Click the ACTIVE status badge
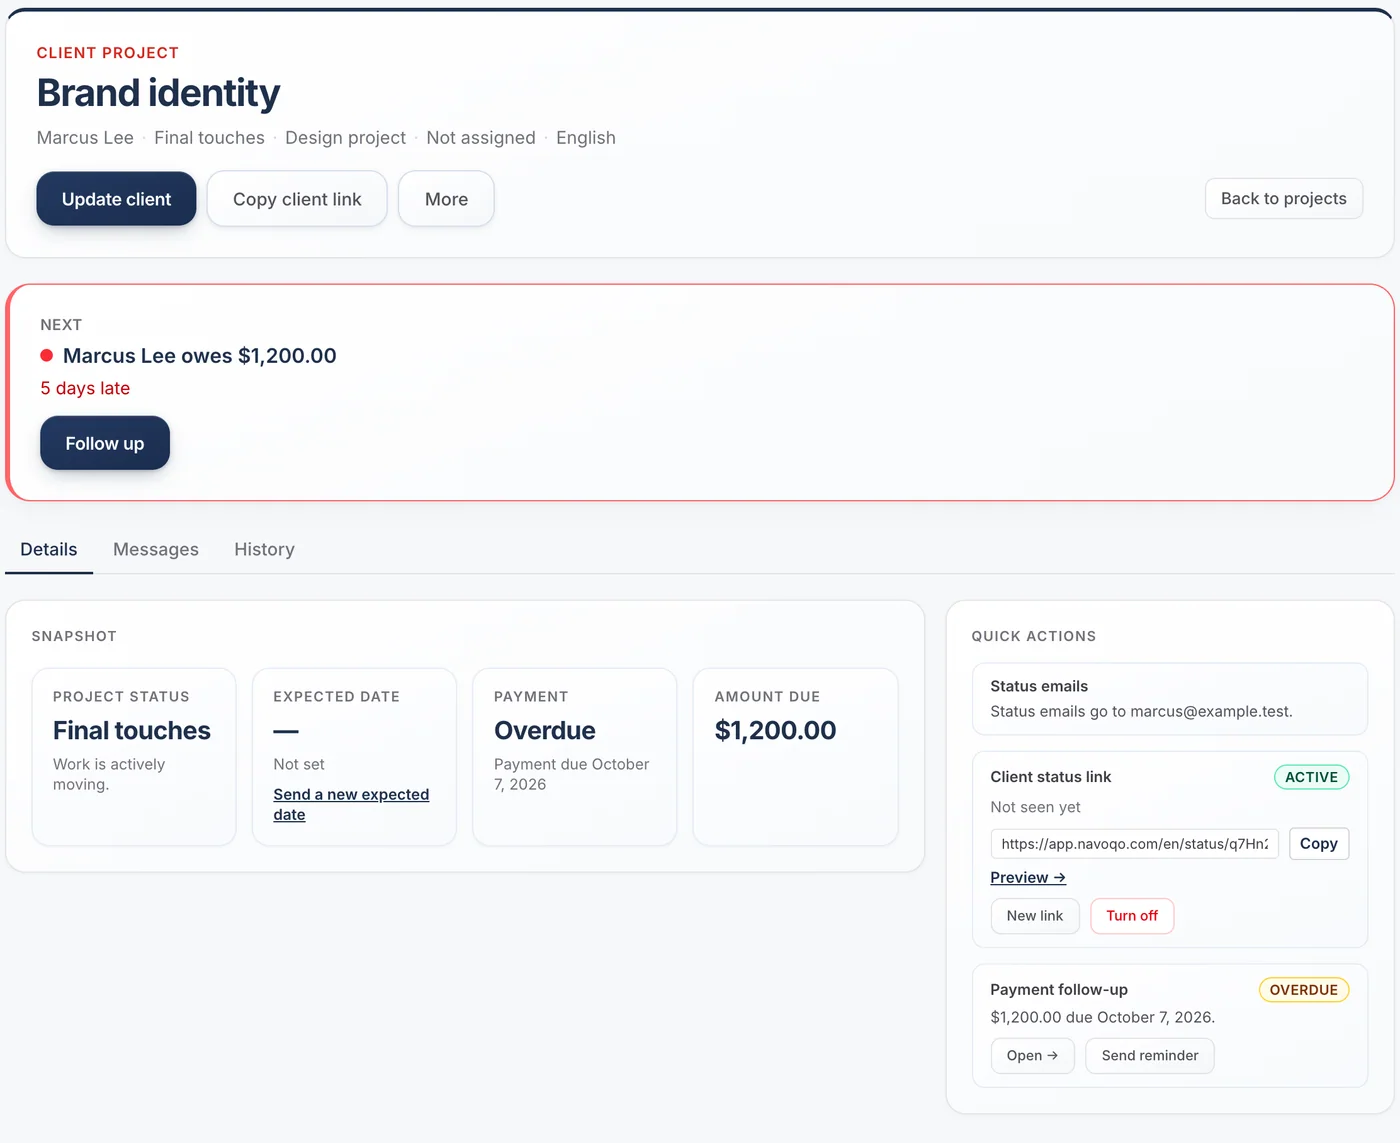1400x1143 pixels. point(1311,777)
